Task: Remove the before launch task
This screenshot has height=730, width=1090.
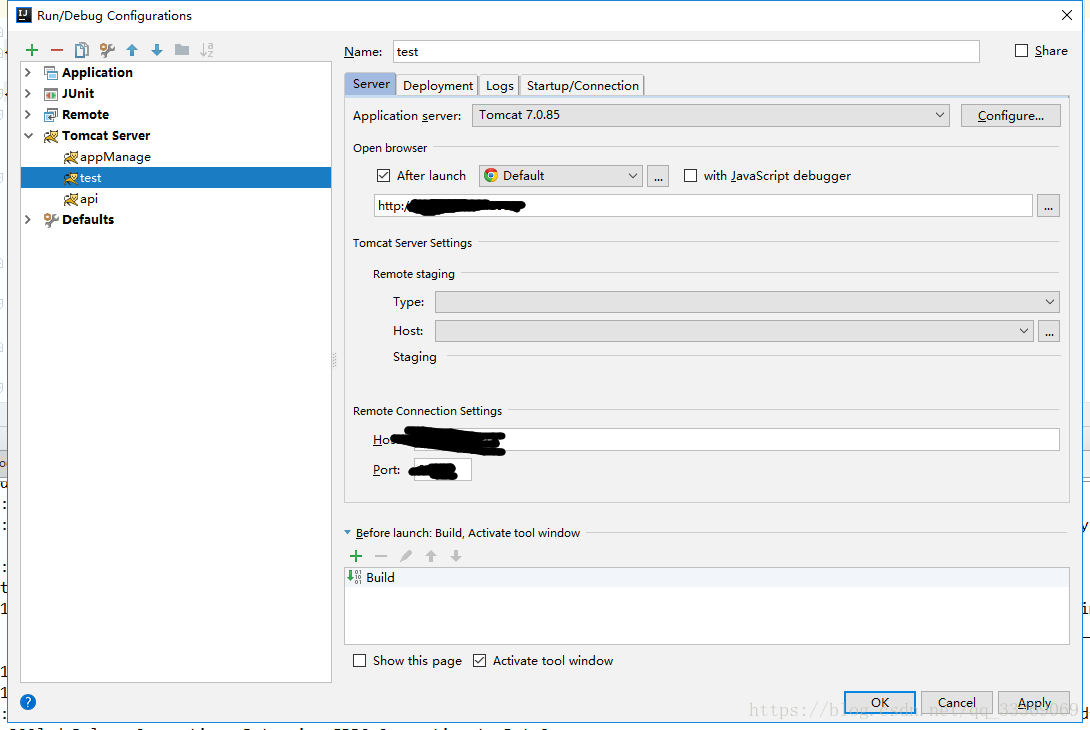Action: pyautogui.click(x=381, y=556)
